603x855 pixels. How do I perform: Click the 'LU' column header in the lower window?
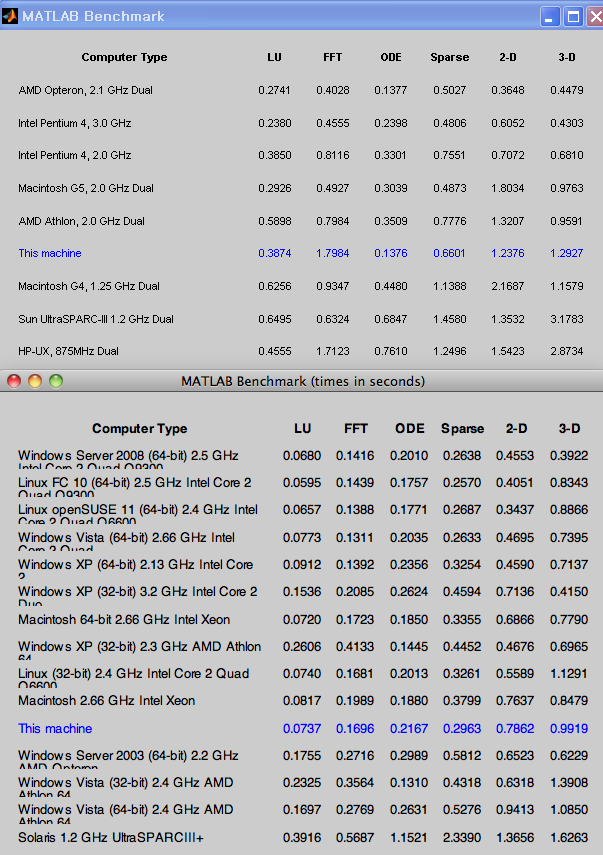pos(303,429)
